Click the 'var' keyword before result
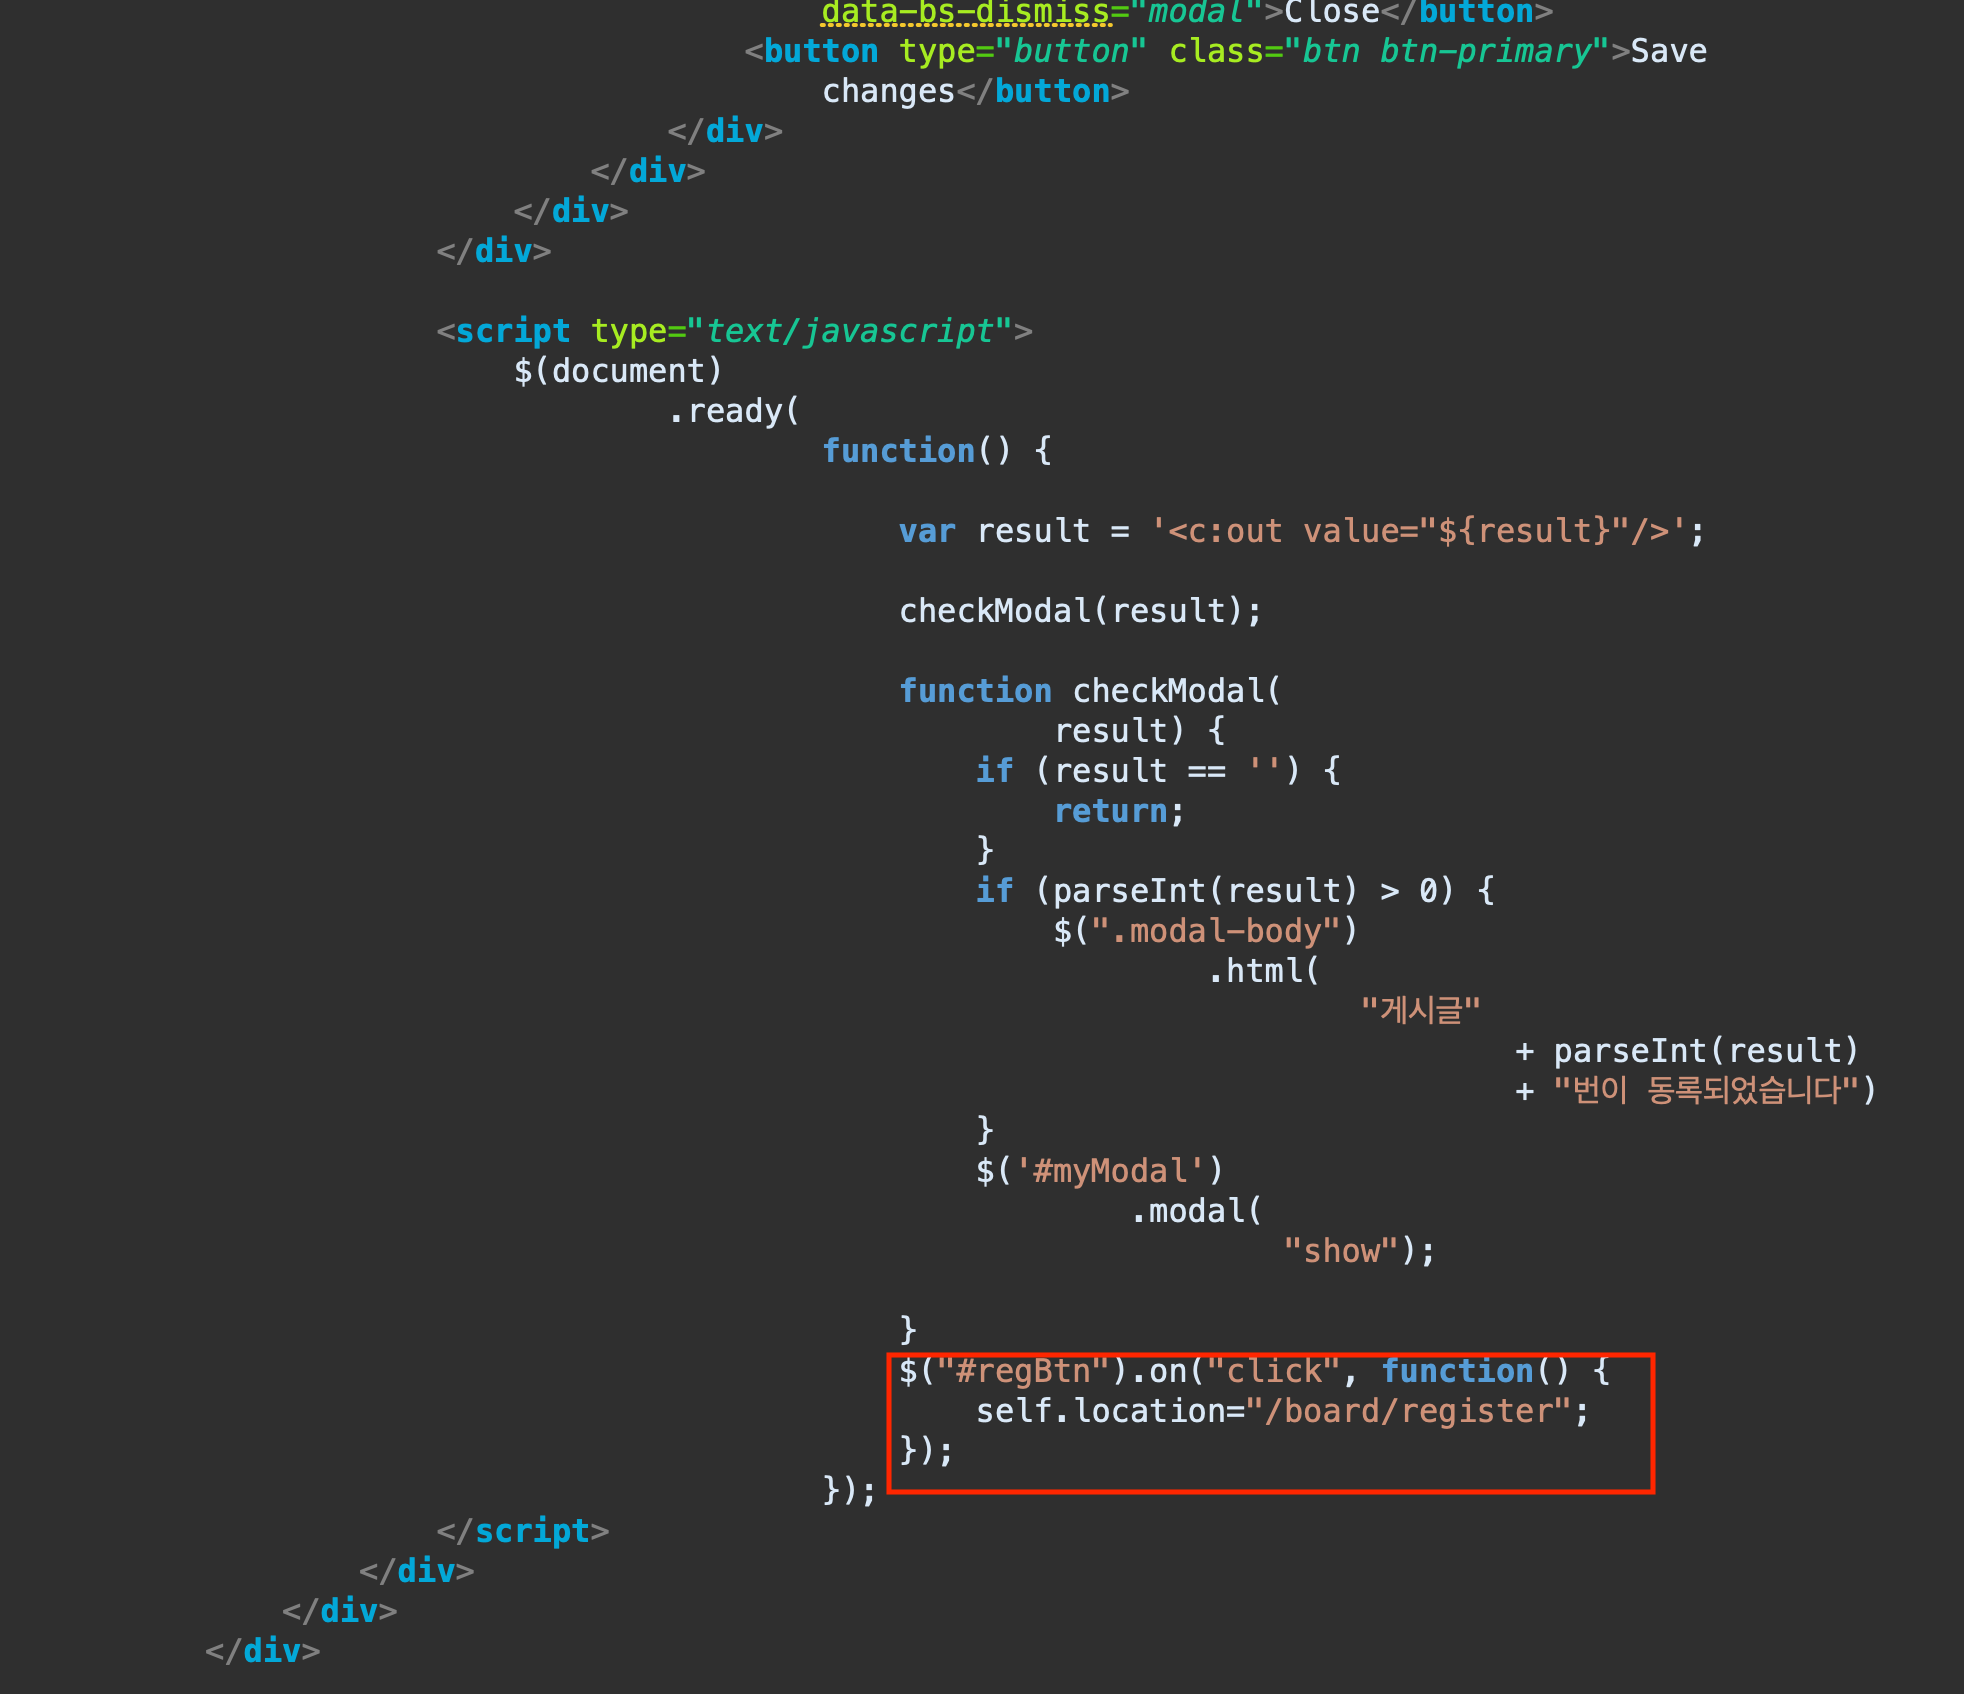Screen dimensions: 1964x1694 click(927, 531)
